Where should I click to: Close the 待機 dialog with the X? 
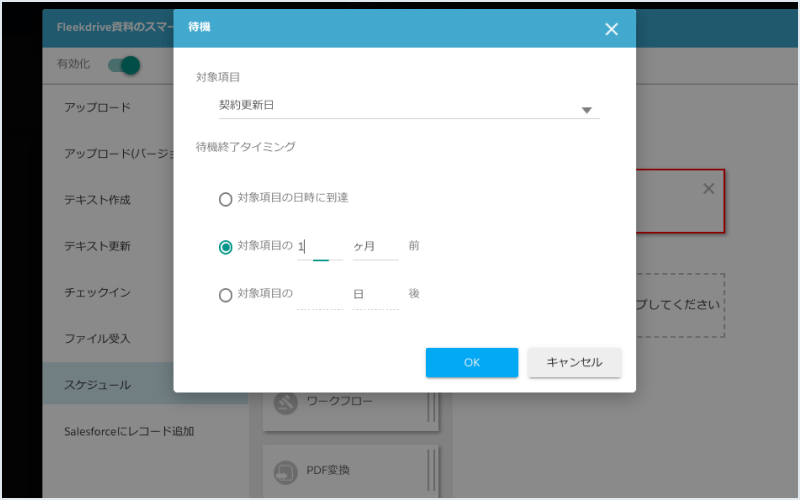[x=611, y=29]
